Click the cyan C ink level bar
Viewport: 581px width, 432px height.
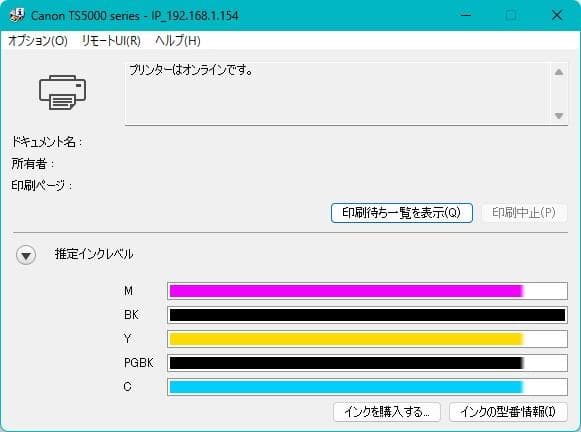pyautogui.click(x=367, y=387)
